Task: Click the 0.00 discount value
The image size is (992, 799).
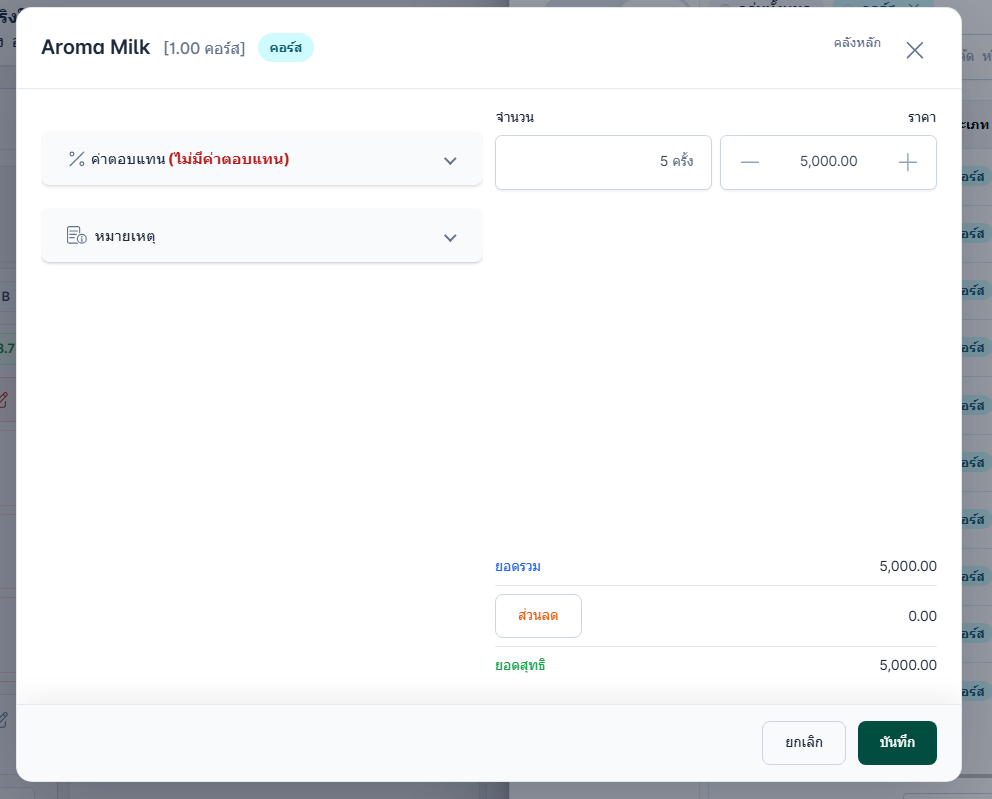Action: (922, 616)
